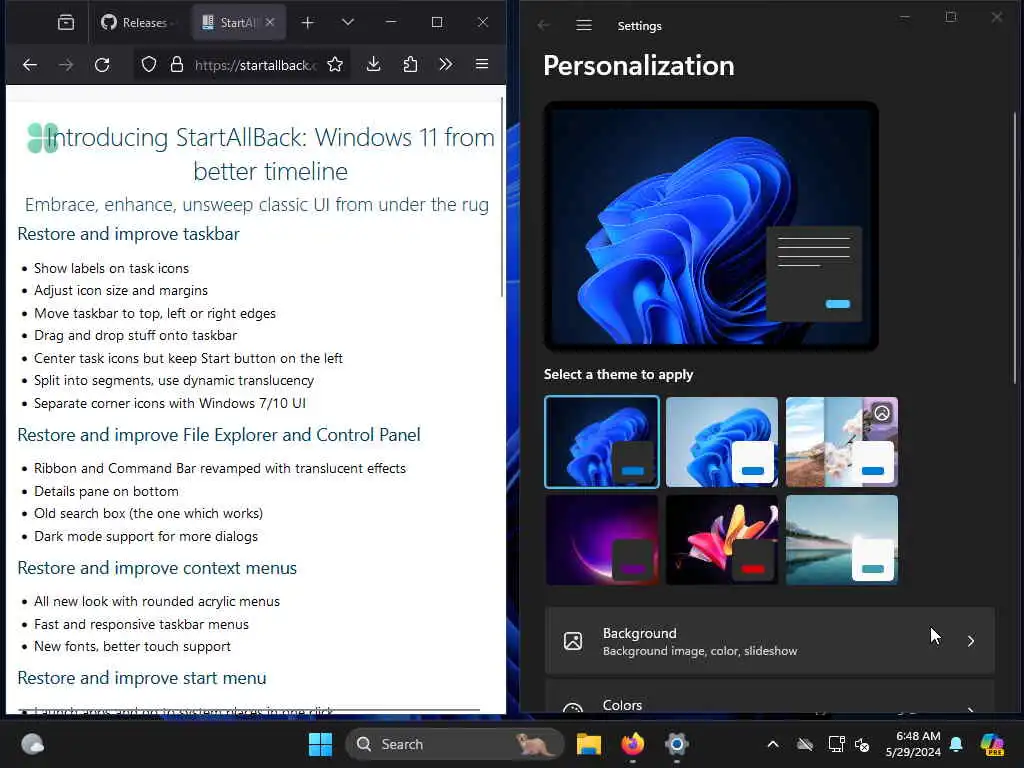Viewport: 1024px width, 768px height.
Task: Bookmark this page with star icon
Action: [x=335, y=64]
